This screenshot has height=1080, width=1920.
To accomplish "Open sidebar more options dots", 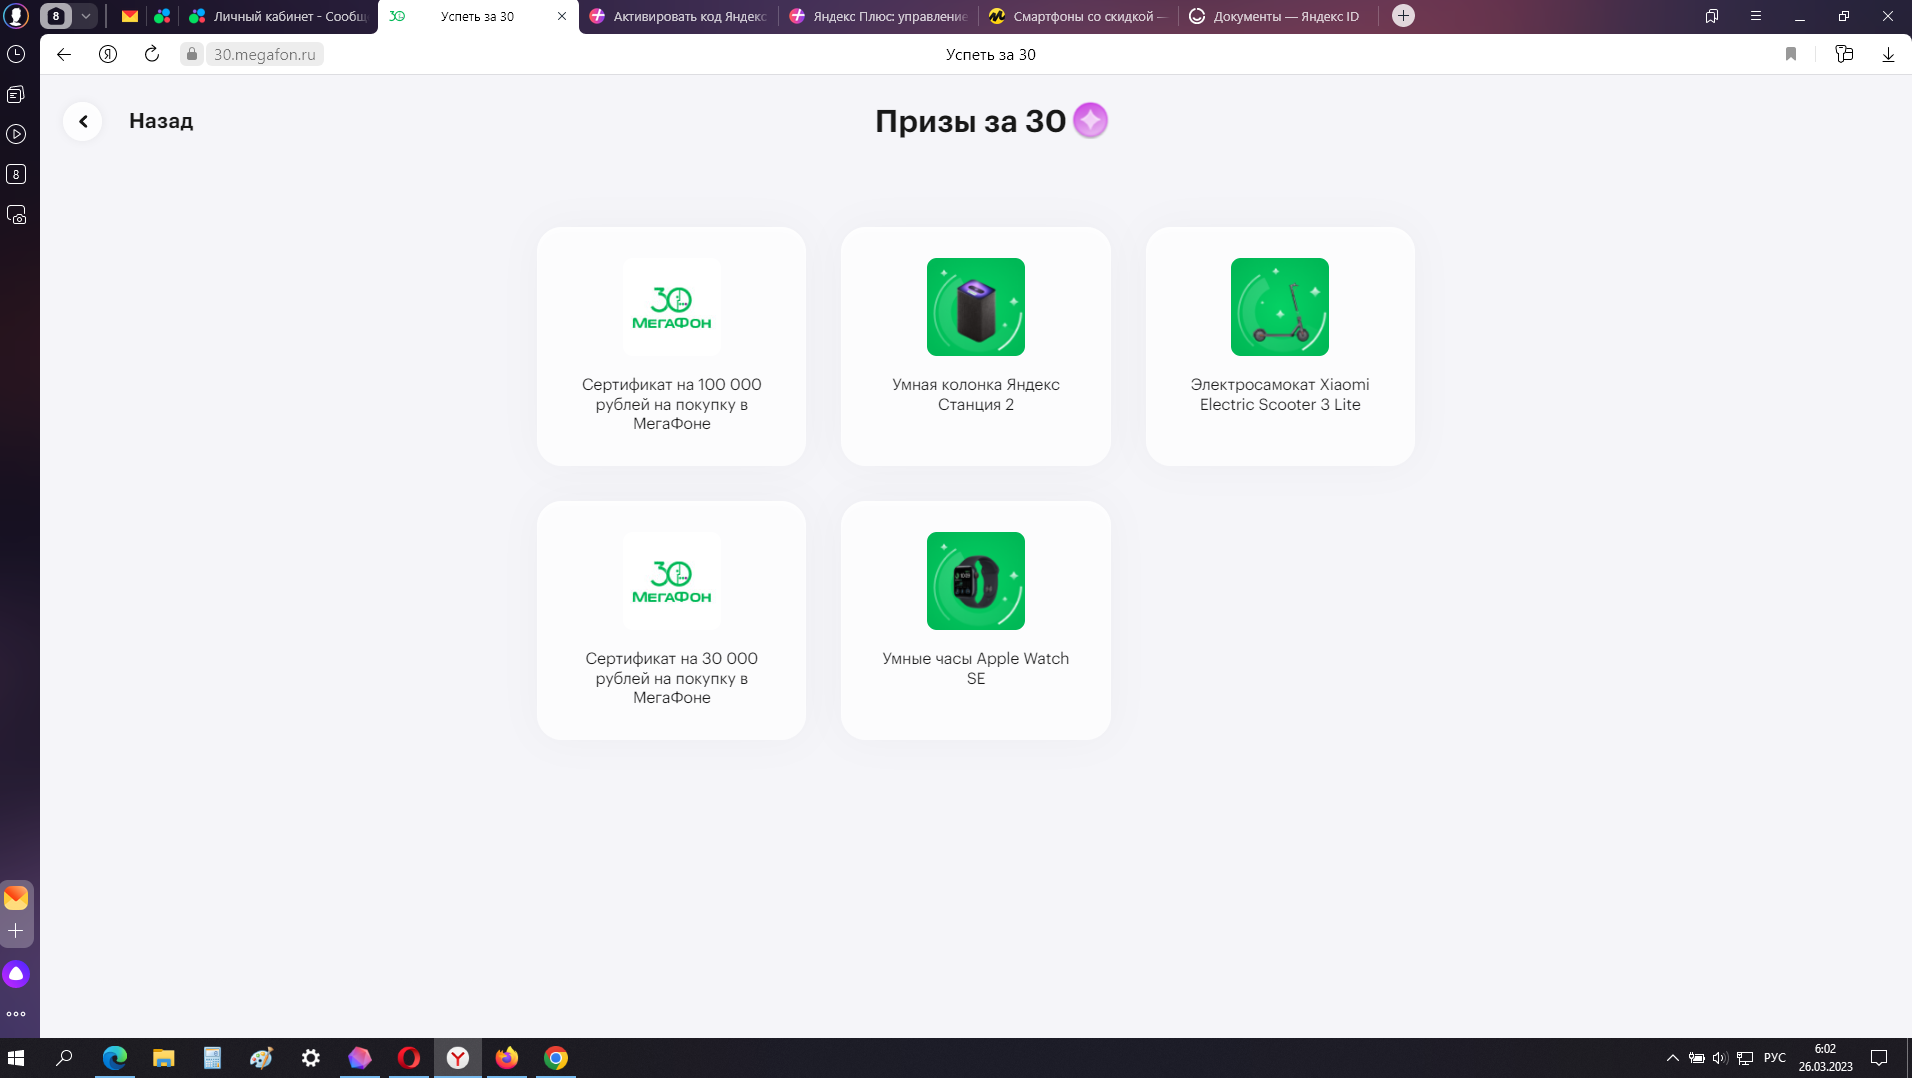I will pos(16,1014).
